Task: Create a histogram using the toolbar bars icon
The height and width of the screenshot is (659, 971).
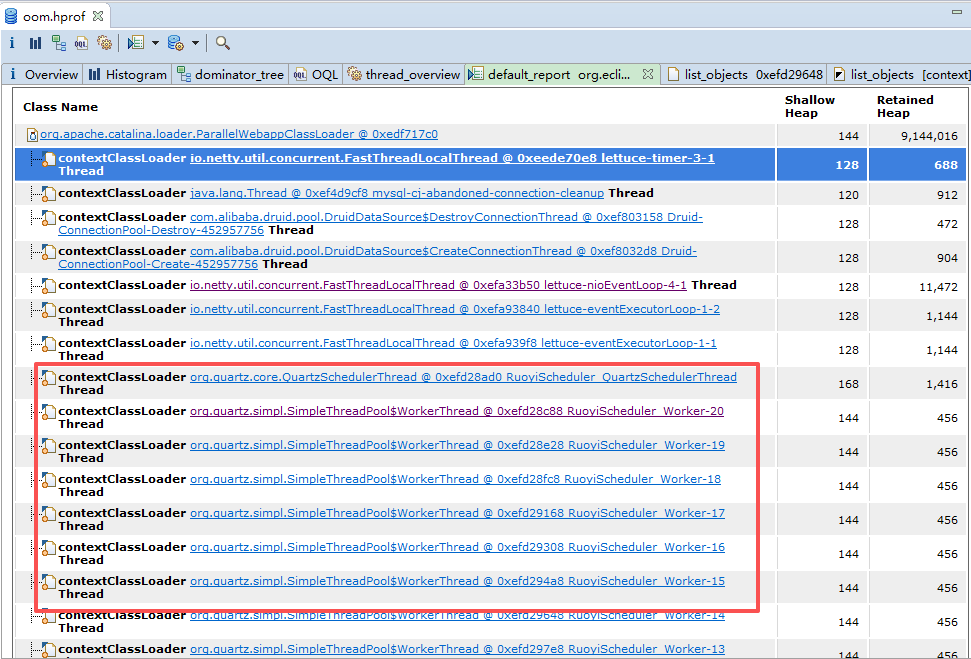Action: click(35, 43)
